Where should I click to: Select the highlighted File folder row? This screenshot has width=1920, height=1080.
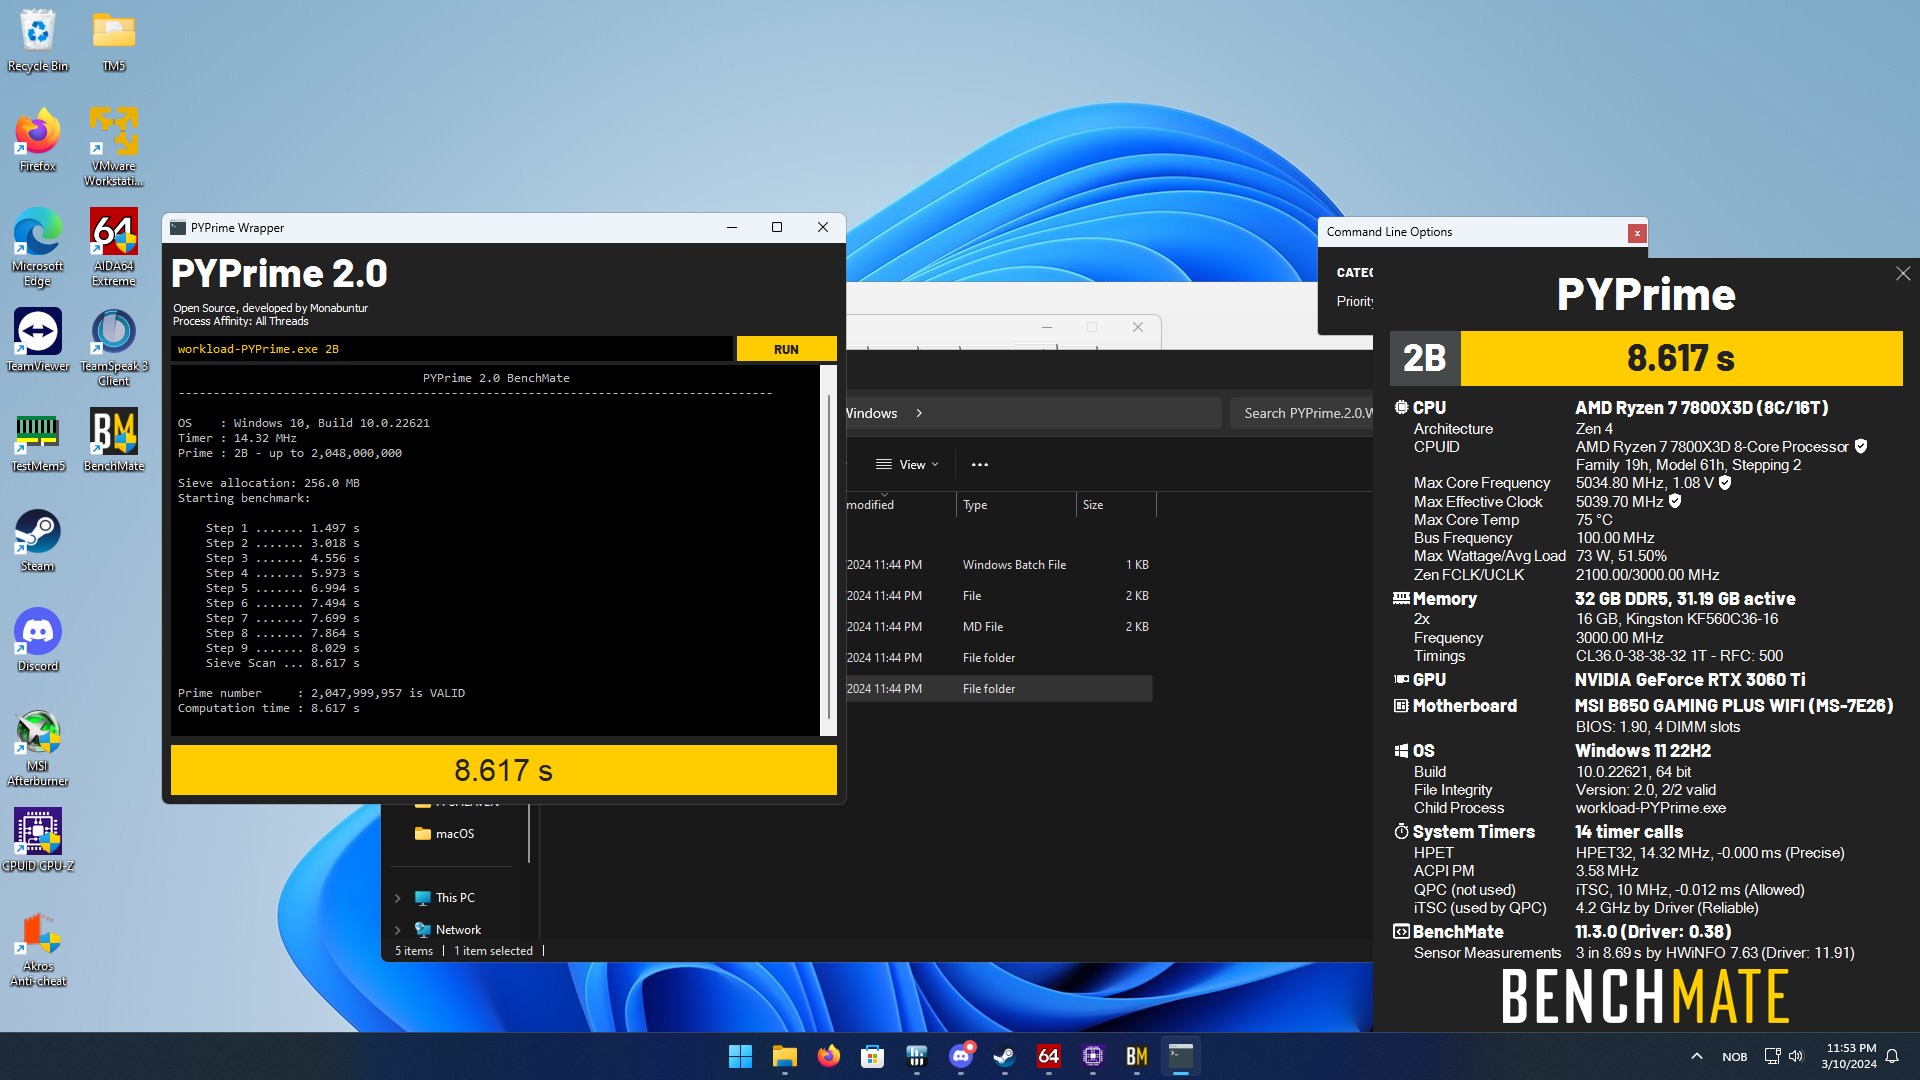point(999,689)
